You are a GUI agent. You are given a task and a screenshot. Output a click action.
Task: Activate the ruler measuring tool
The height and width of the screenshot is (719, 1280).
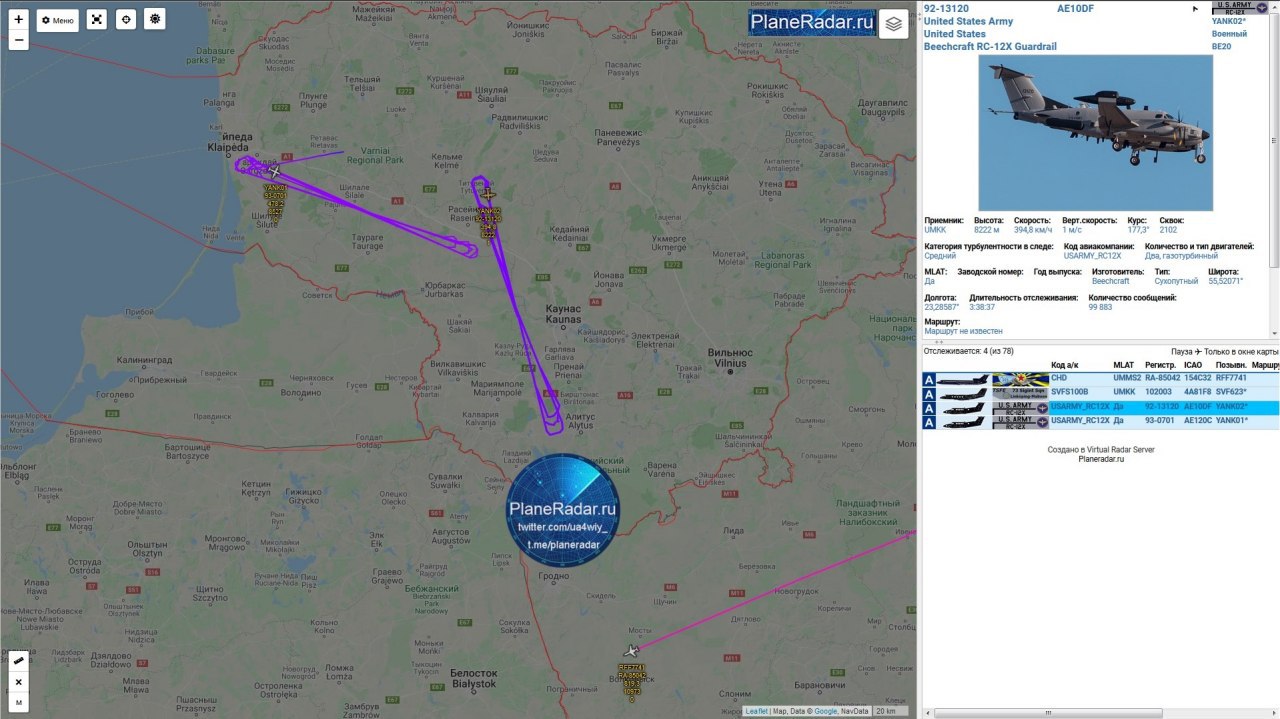[x=18, y=662]
